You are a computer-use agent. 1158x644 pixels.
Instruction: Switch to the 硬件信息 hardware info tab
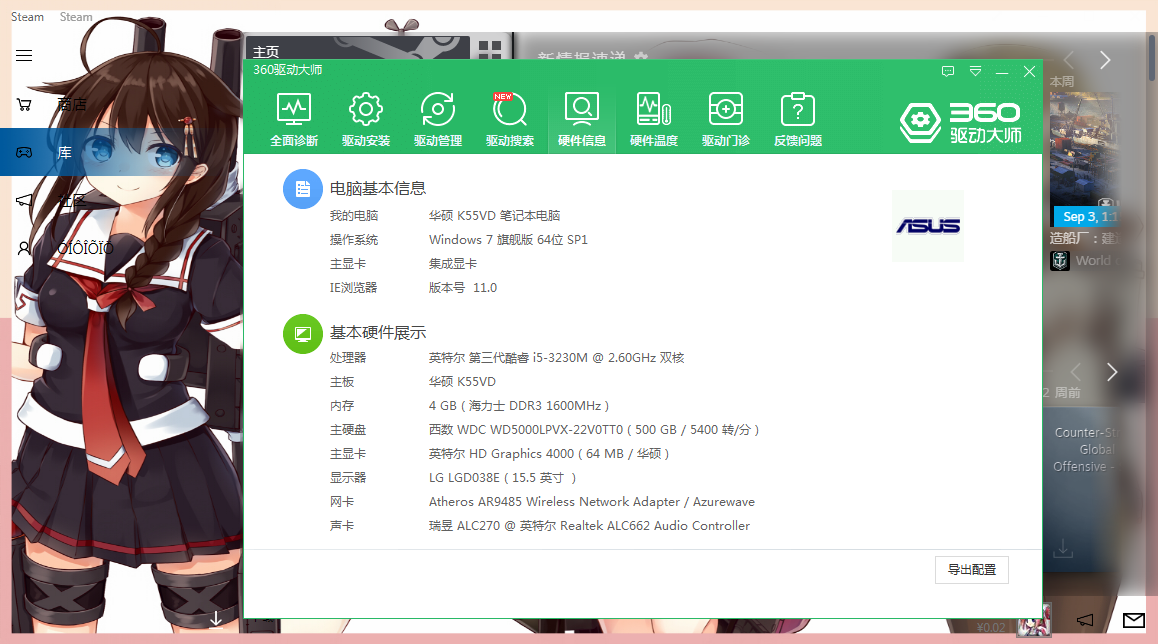pyautogui.click(x=582, y=119)
